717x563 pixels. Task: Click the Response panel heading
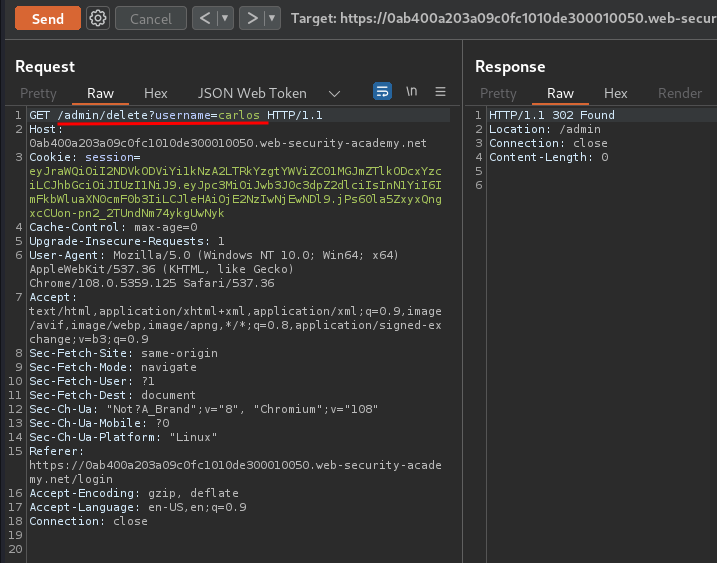510,67
